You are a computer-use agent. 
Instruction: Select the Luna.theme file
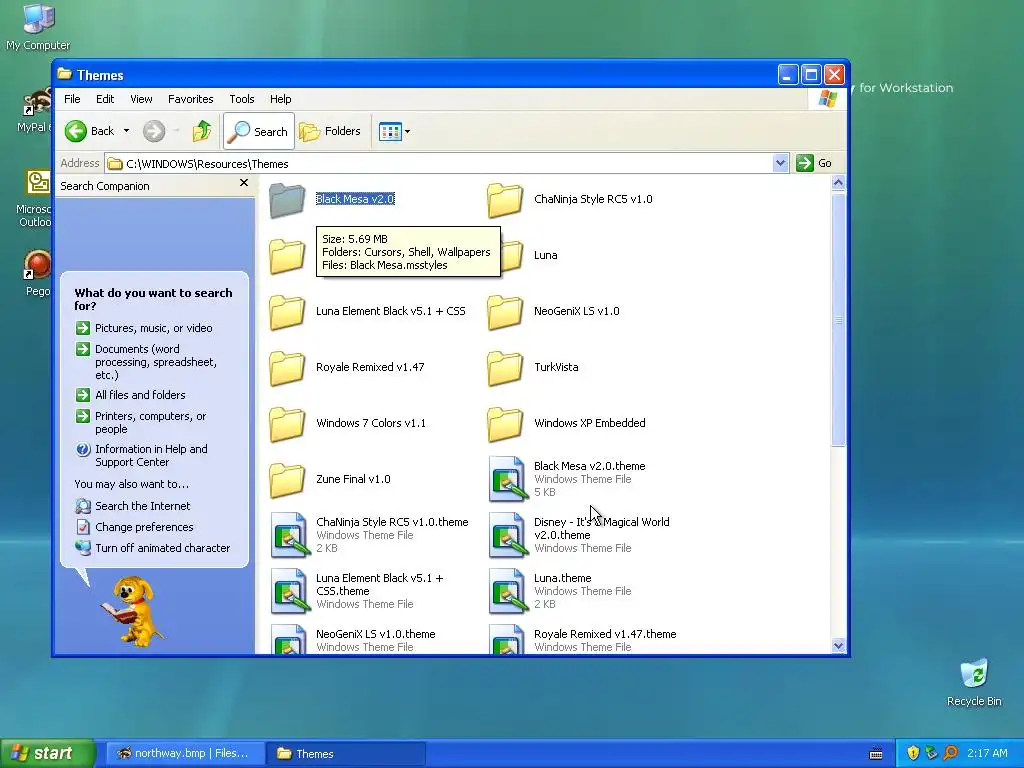(560, 591)
